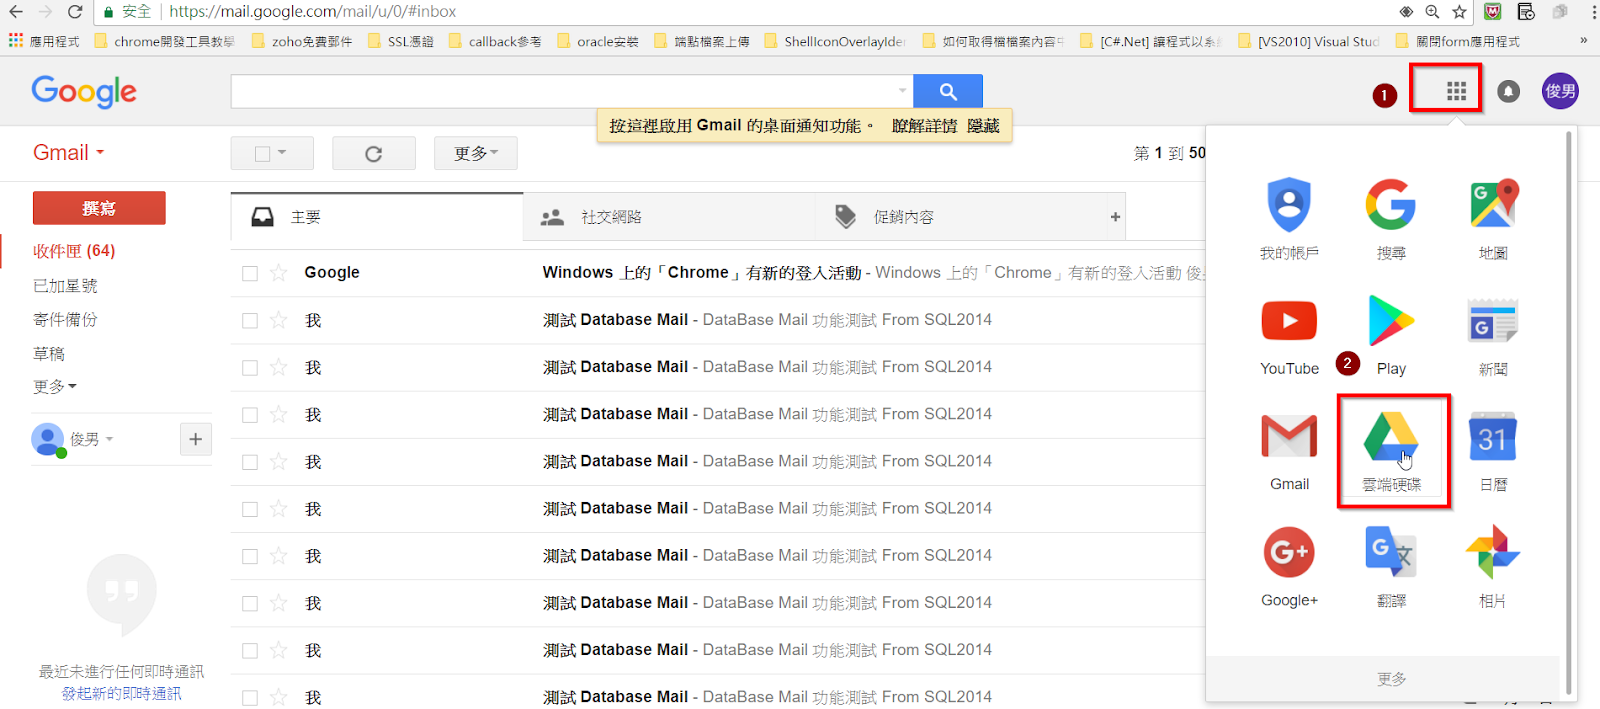Viewport: 1600px width, 709px height.
Task: Click the Chrome address bar URL
Action: [313, 12]
